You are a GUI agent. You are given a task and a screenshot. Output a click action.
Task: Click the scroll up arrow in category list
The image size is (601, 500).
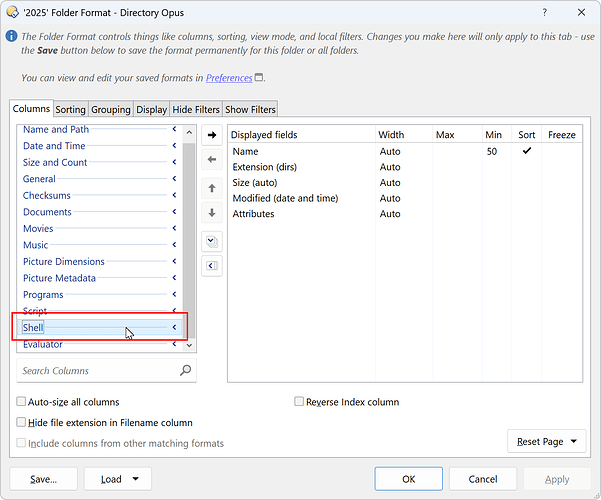pyautogui.click(x=189, y=132)
